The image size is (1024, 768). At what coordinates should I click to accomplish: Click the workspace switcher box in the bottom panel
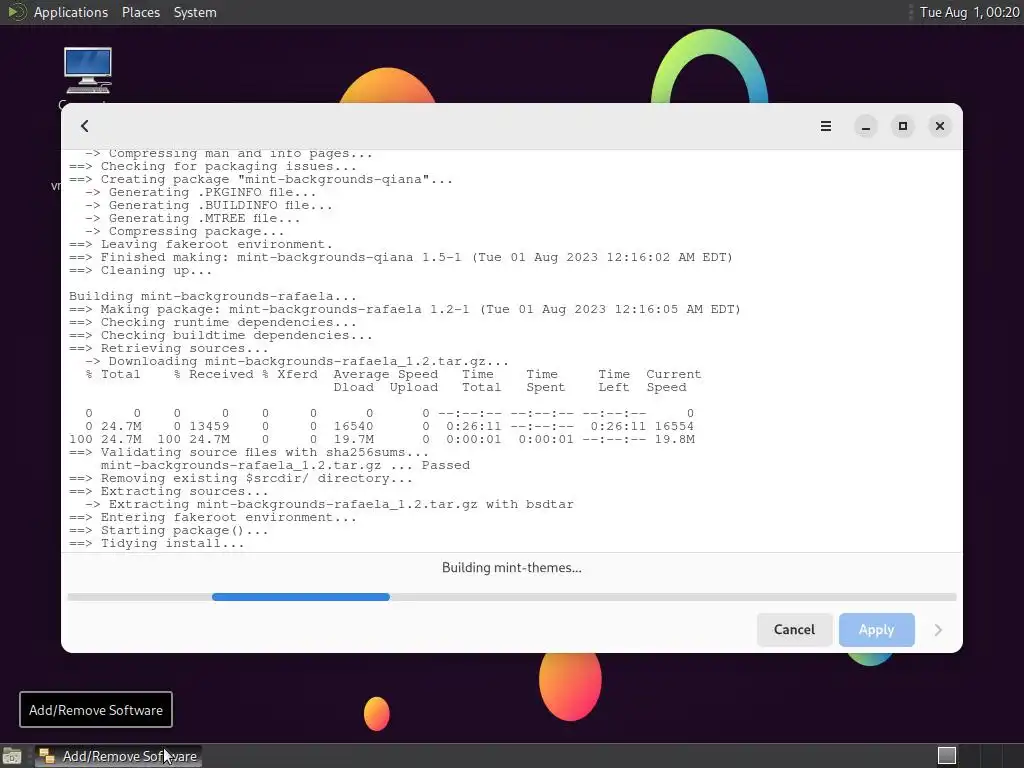tap(947, 756)
